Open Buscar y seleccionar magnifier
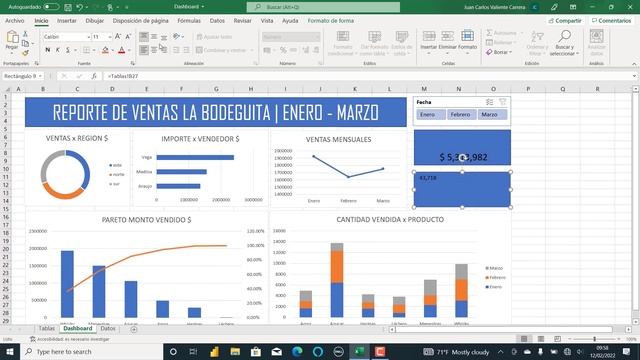The height and width of the screenshot is (360, 640). coord(564,42)
